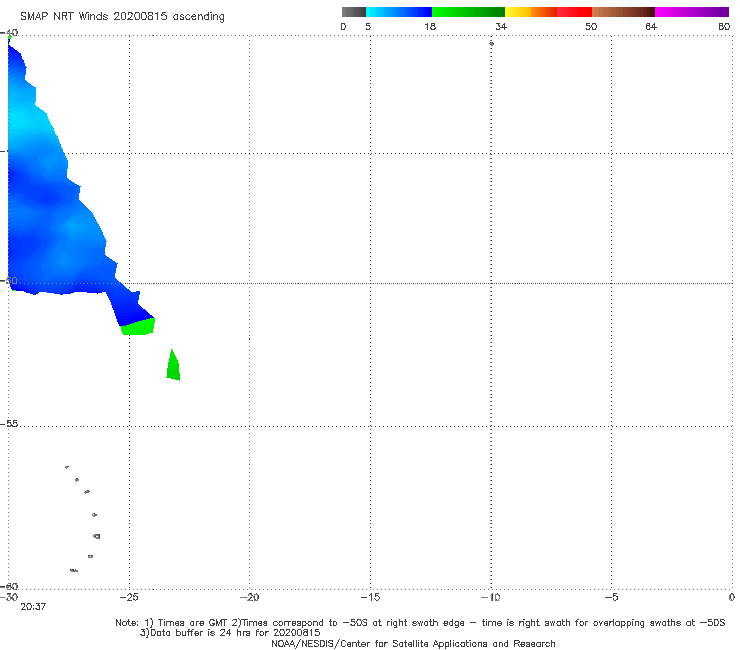Screen dimensions: 740x650
Task: Click the color bar label '5'
Action: pos(368,27)
